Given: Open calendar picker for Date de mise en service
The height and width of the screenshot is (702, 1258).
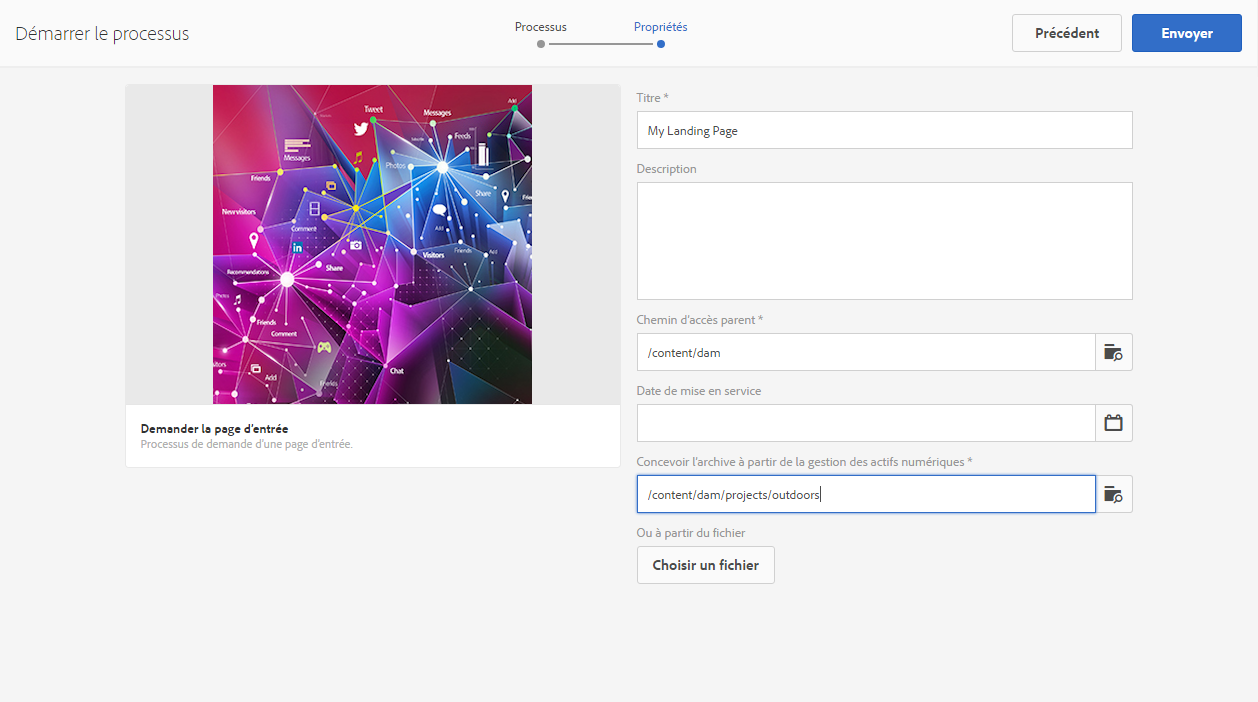Looking at the screenshot, I should (x=1114, y=423).
